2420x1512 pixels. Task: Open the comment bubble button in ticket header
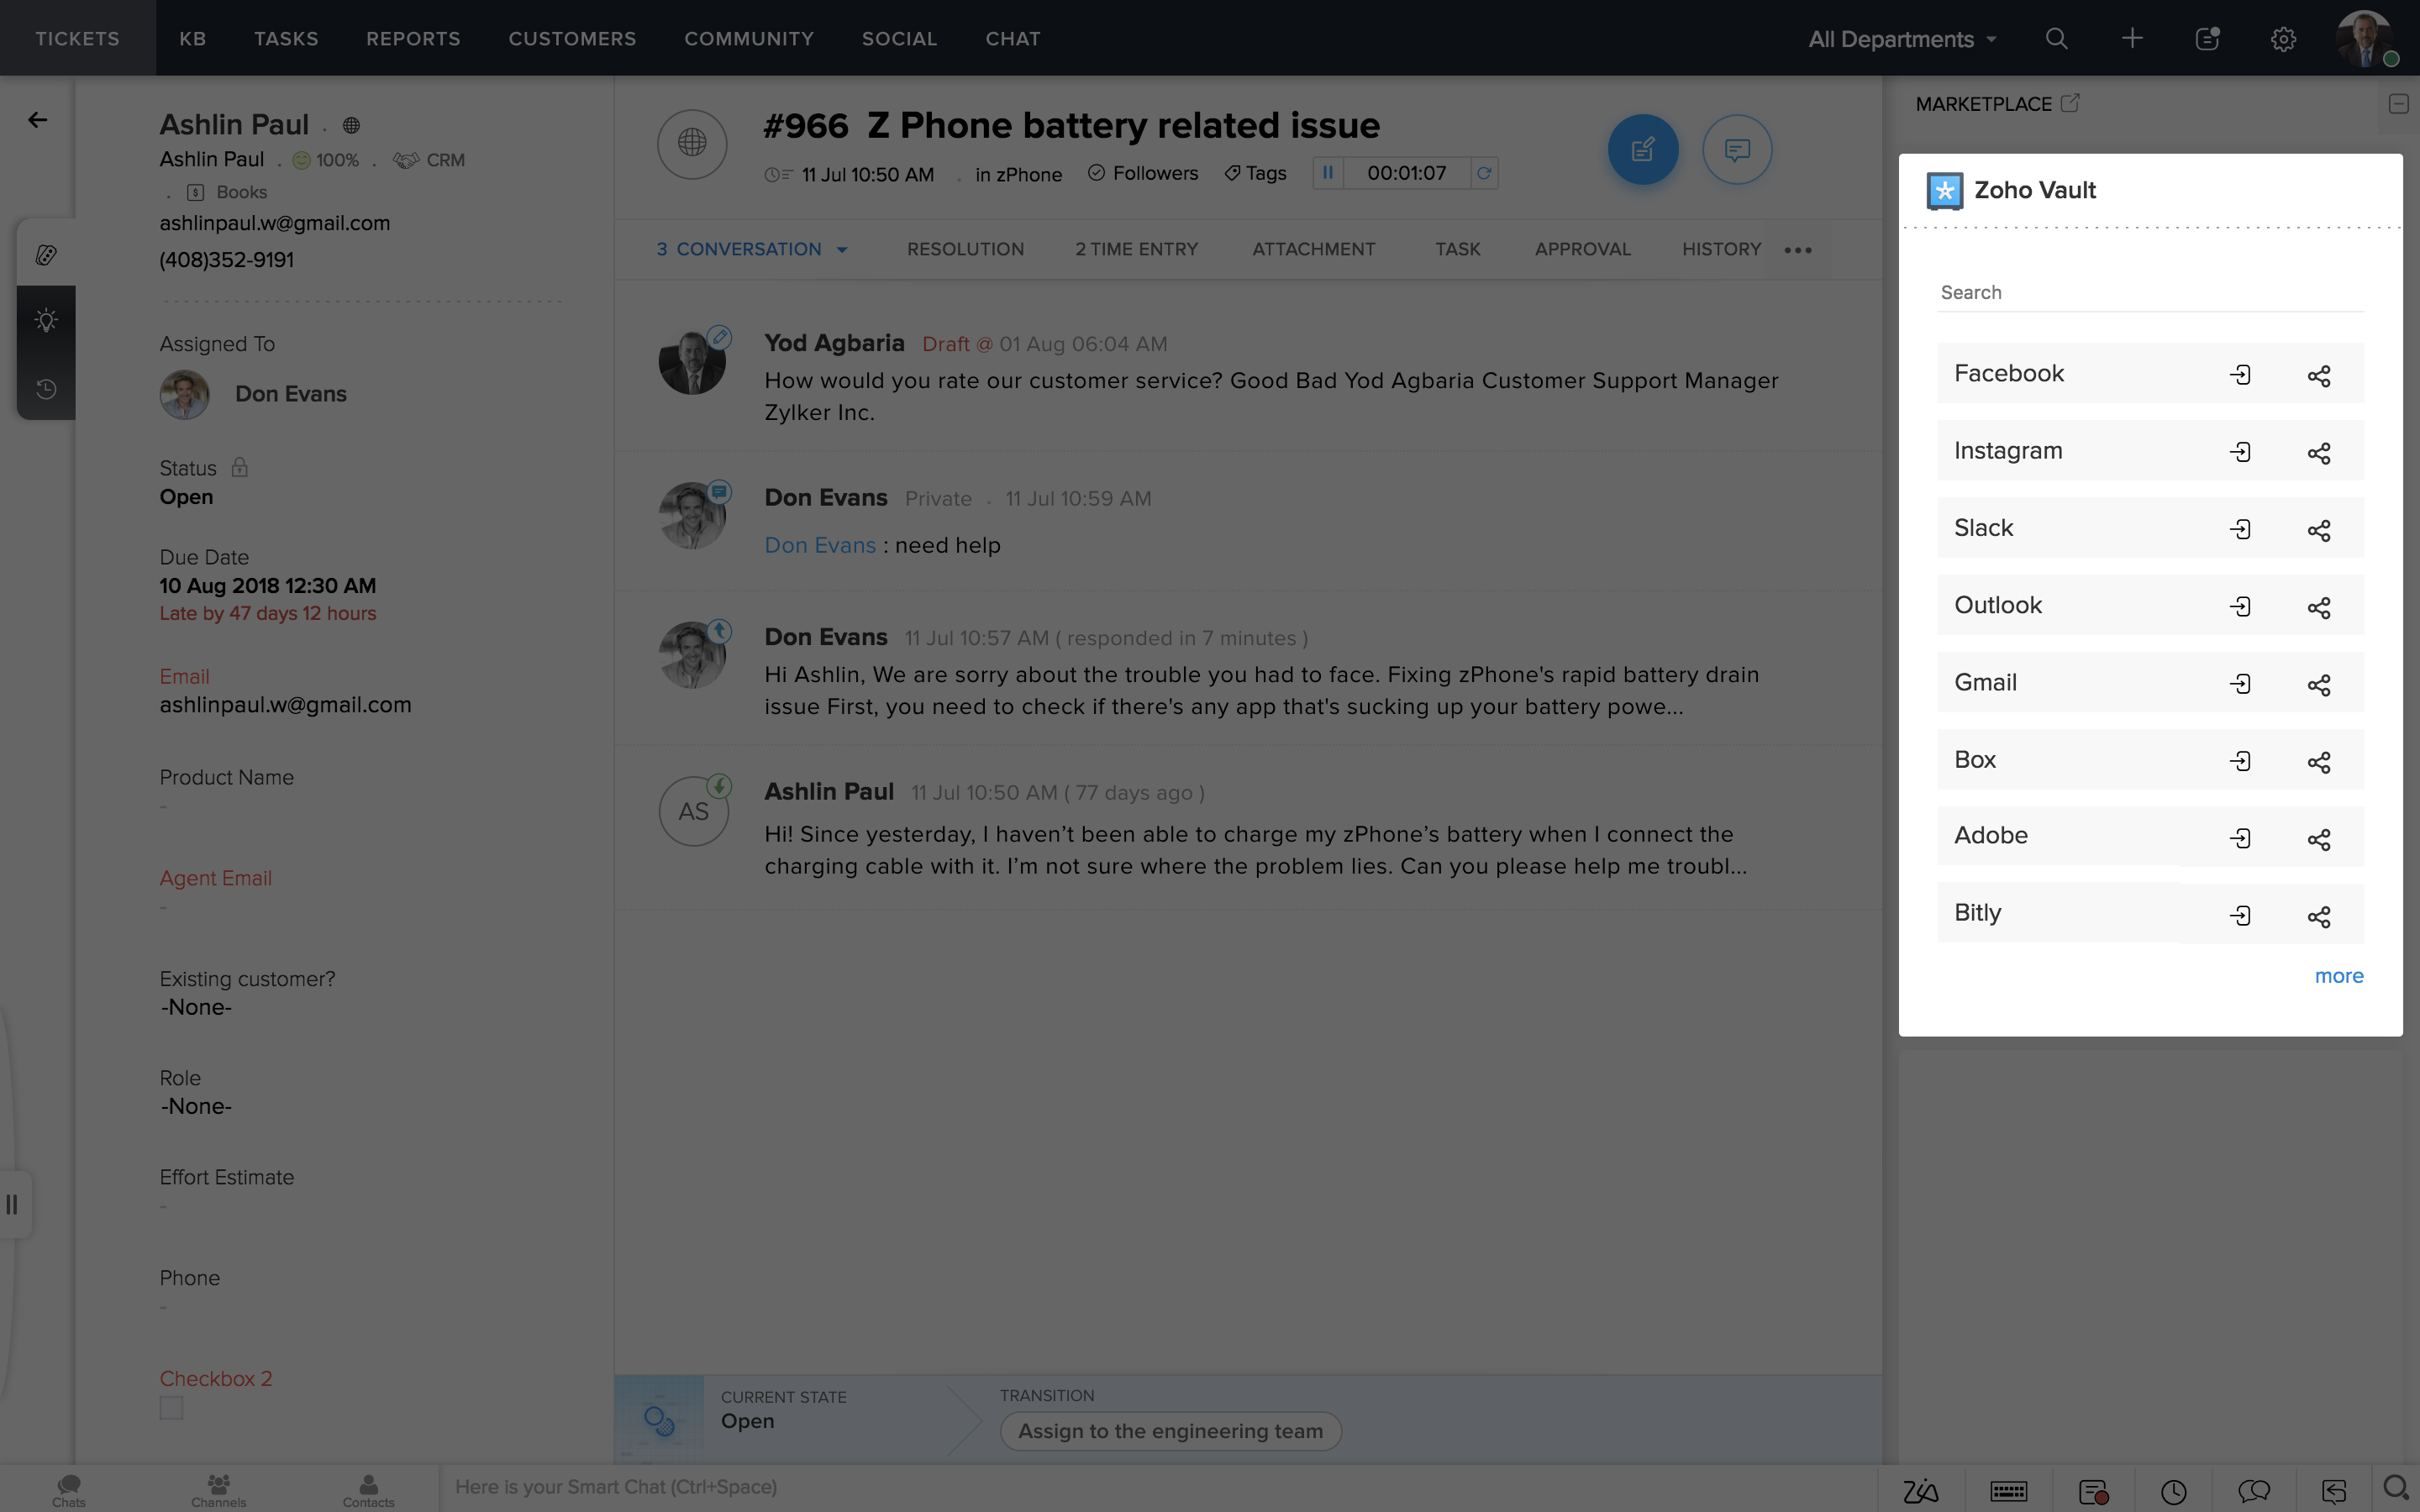[1736, 150]
